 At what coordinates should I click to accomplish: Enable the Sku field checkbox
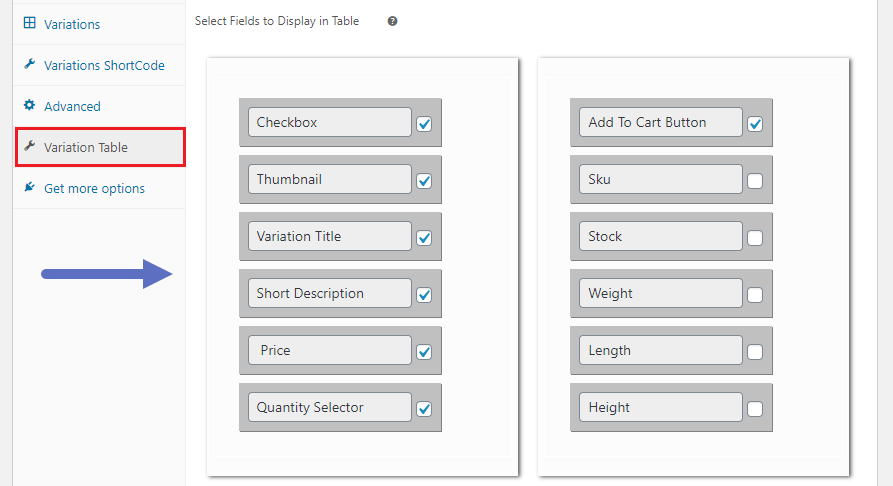pyautogui.click(x=755, y=181)
